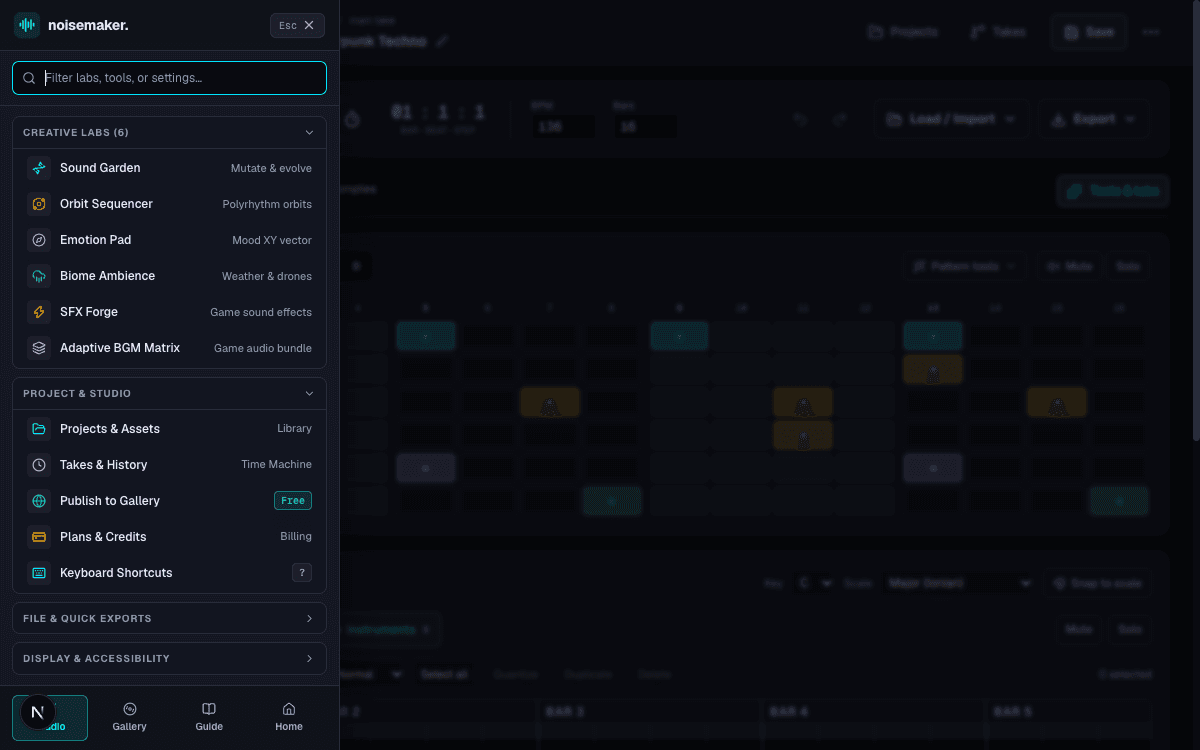This screenshot has width=1200, height=750.
Task: Click the Snap to scale button
Action: coord(1096,583)
